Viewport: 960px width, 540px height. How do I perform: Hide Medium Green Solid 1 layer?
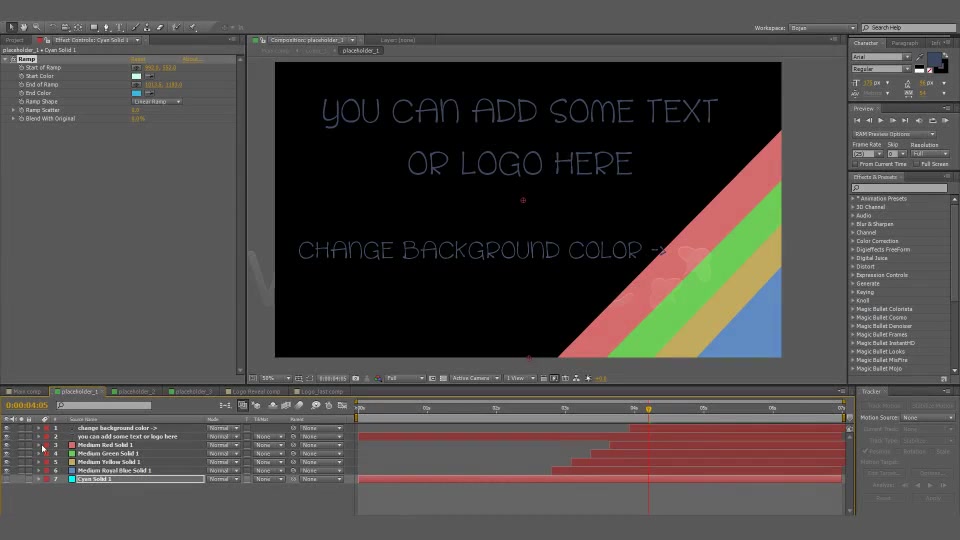pyautogui.click(x=7, y=454)
